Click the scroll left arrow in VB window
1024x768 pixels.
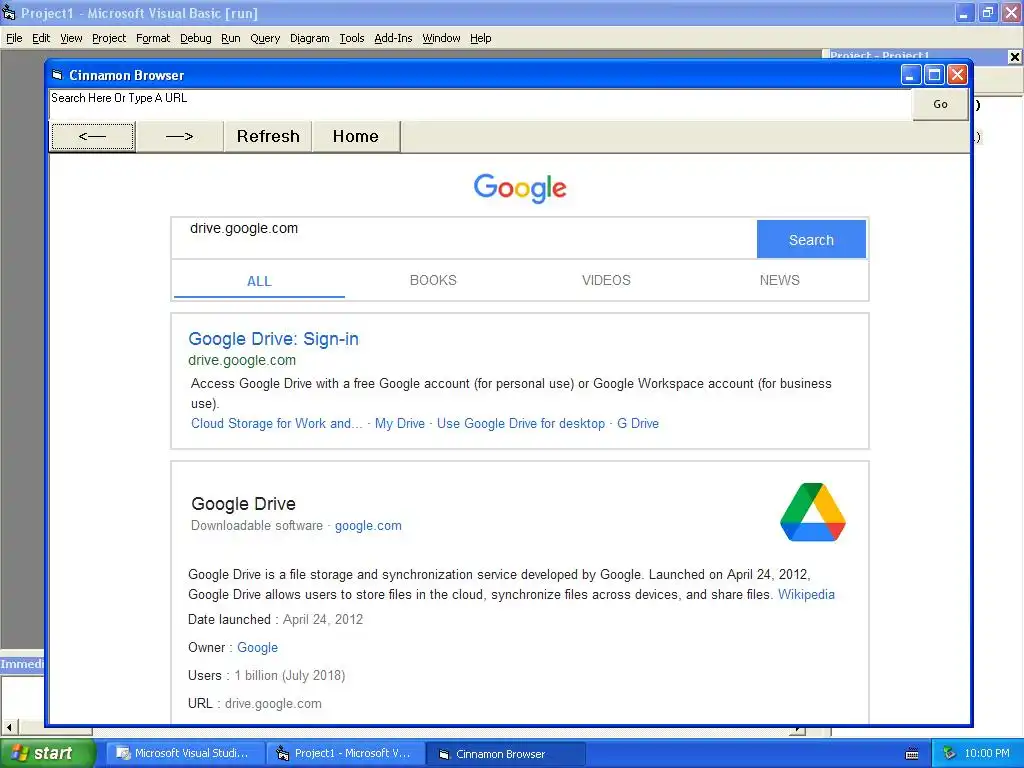pos(9,727)
